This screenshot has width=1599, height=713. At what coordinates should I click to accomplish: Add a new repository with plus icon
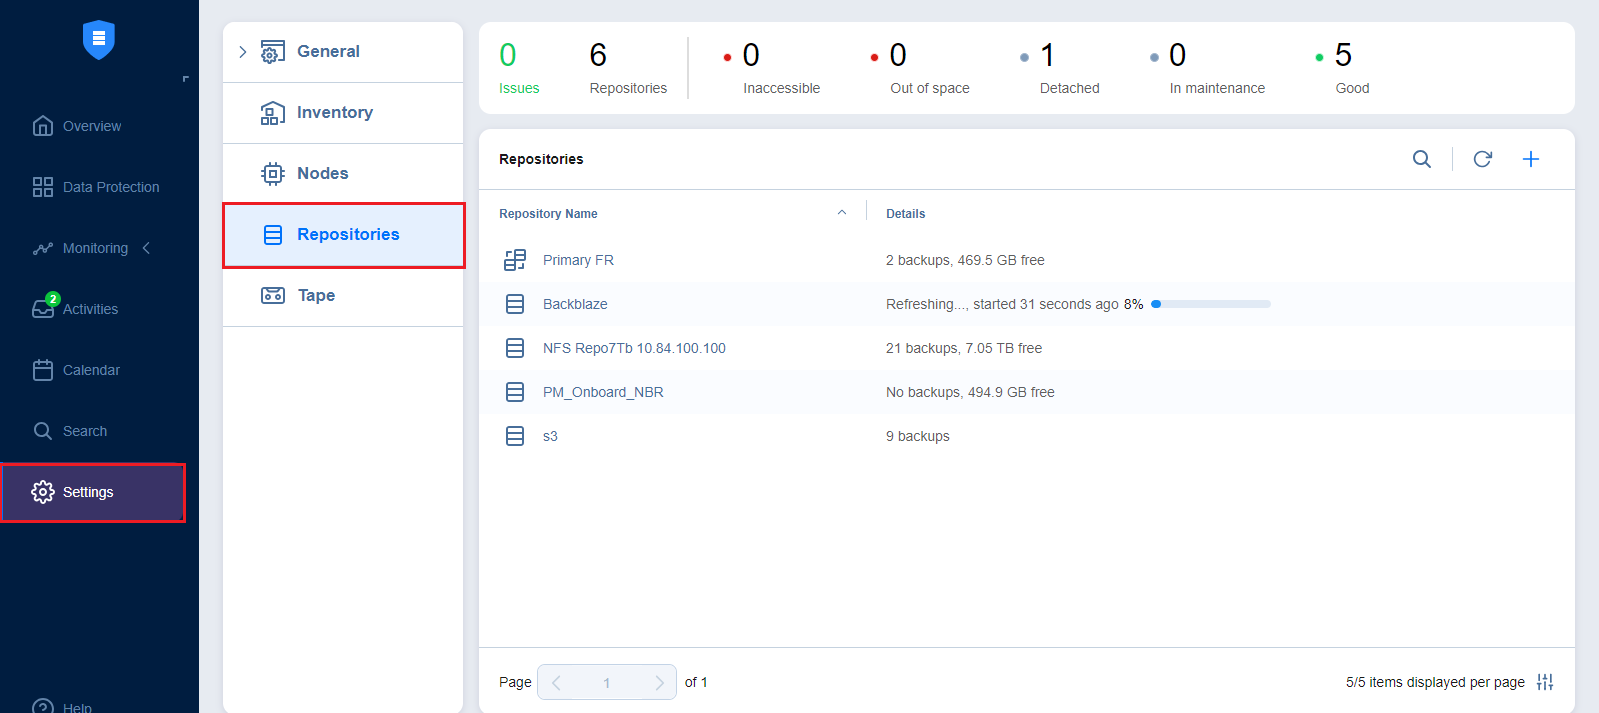point(1530,159)
